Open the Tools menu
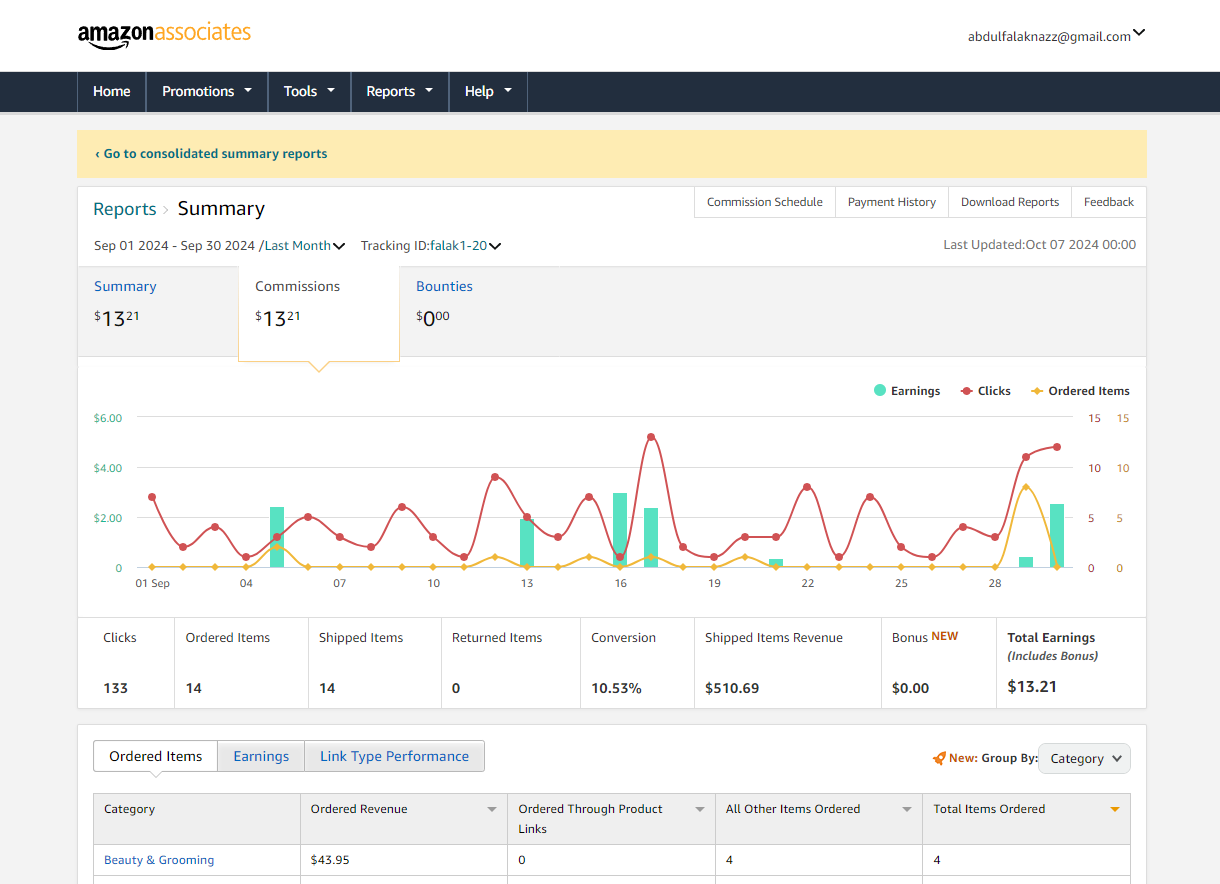The image size is (1220, 884). coord(309,91)
